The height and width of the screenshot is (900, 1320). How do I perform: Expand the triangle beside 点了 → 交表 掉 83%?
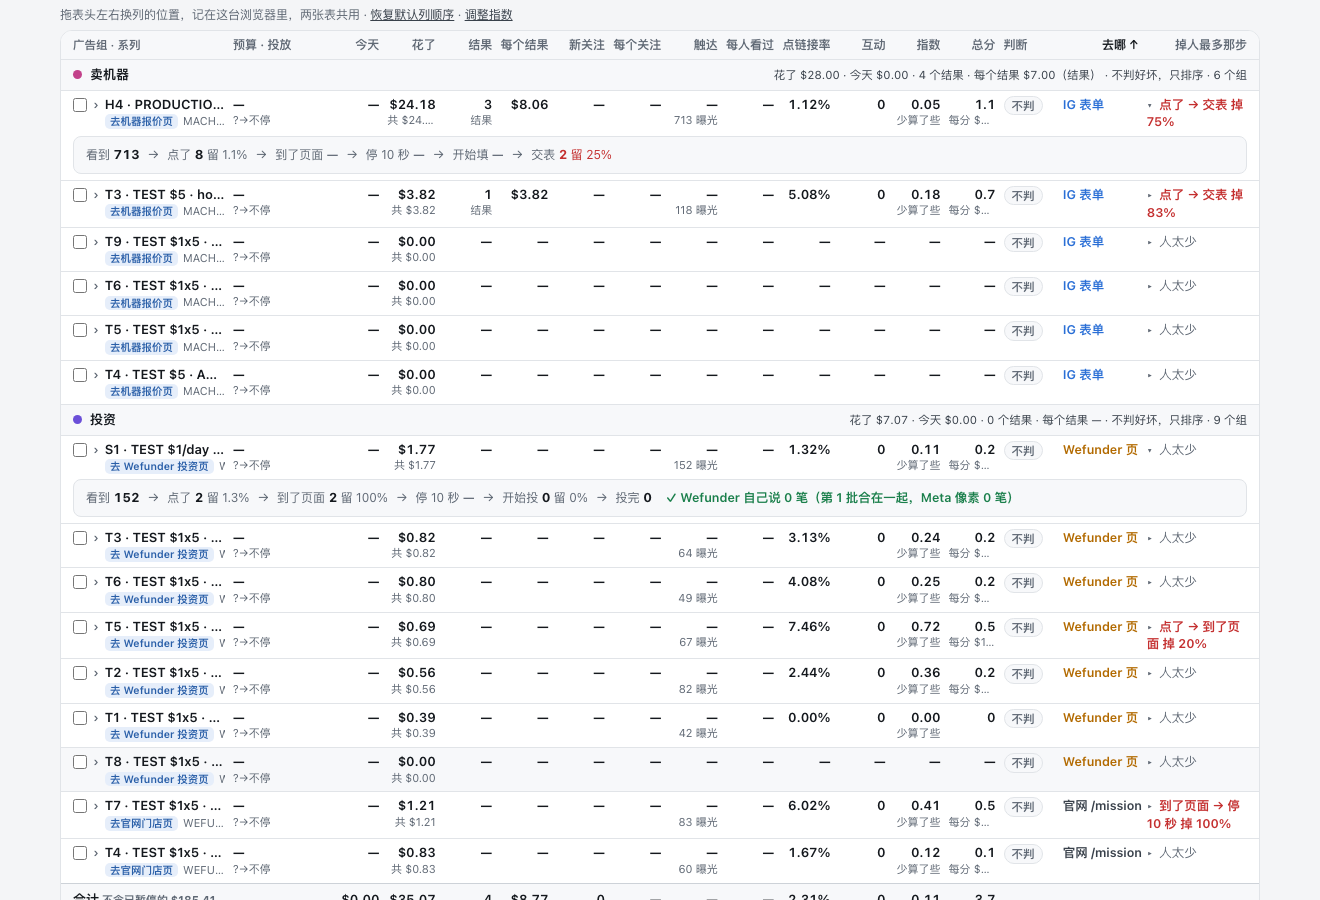1150,195
